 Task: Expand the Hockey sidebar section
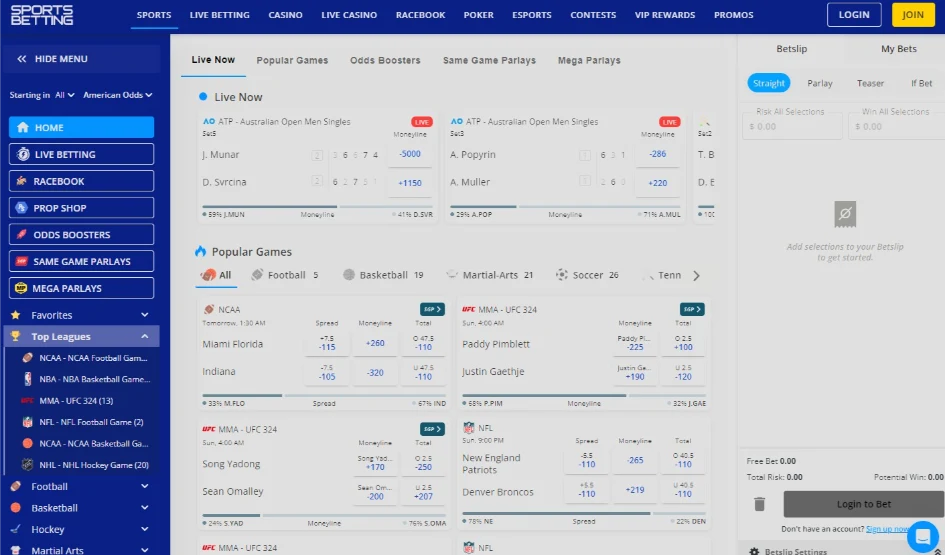pos(145,529)
